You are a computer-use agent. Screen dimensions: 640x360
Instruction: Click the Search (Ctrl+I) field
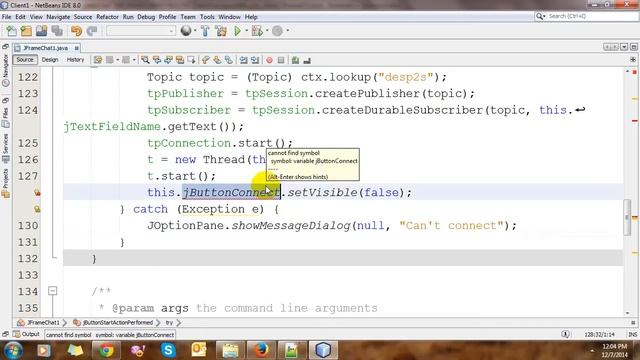click(587, 16)
